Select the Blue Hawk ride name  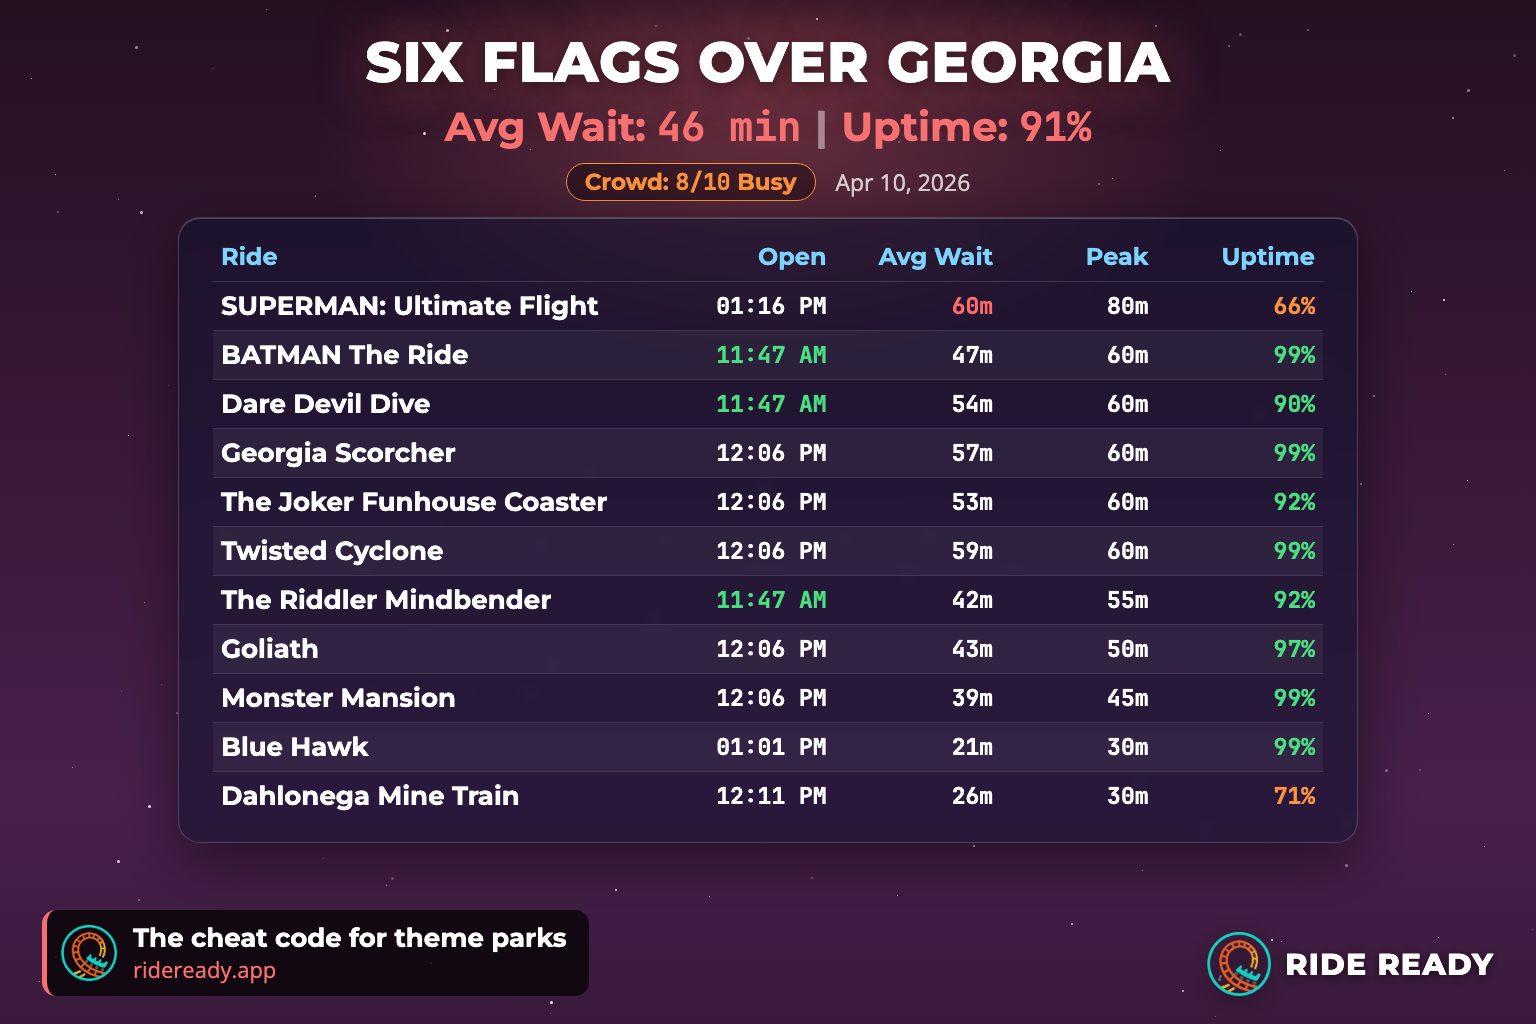pos(295,747)
